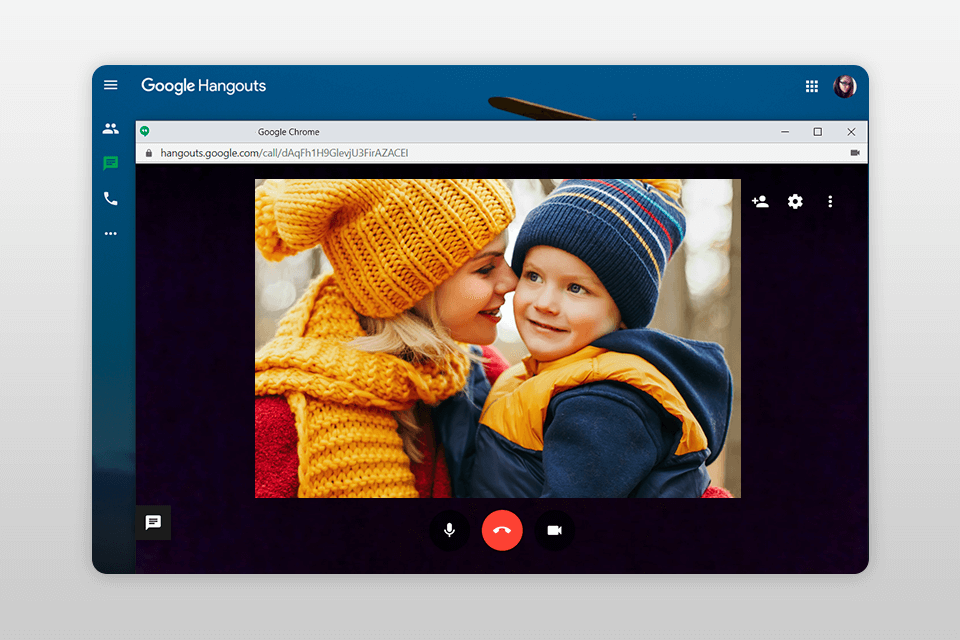Click the camera icon in the address bar

click(855, 153)
